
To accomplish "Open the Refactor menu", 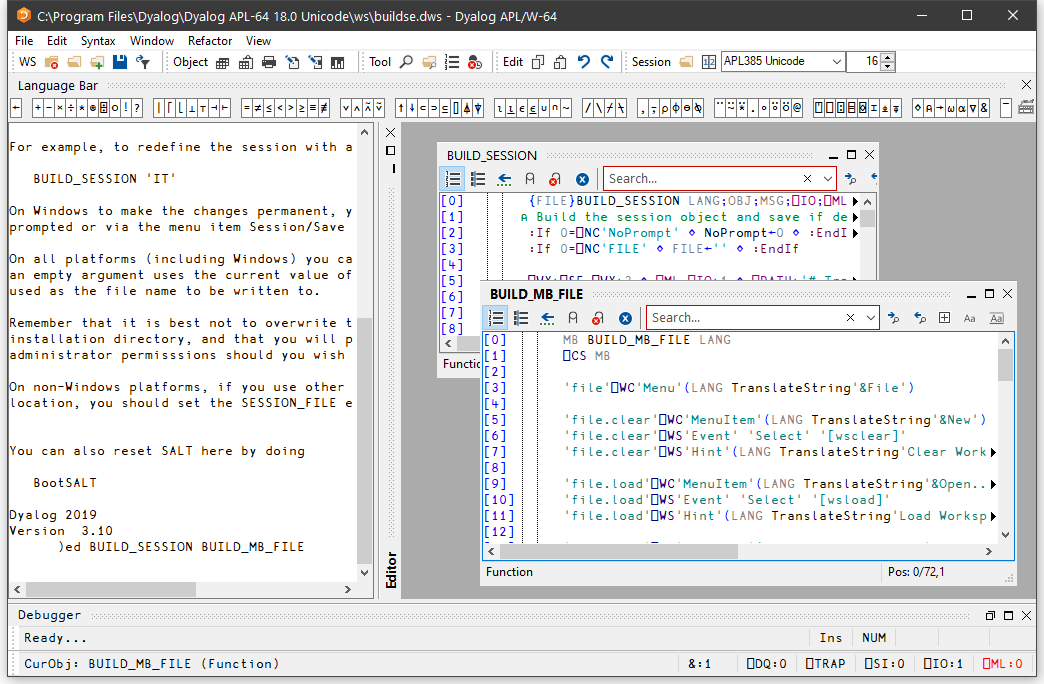I will 210,41.
